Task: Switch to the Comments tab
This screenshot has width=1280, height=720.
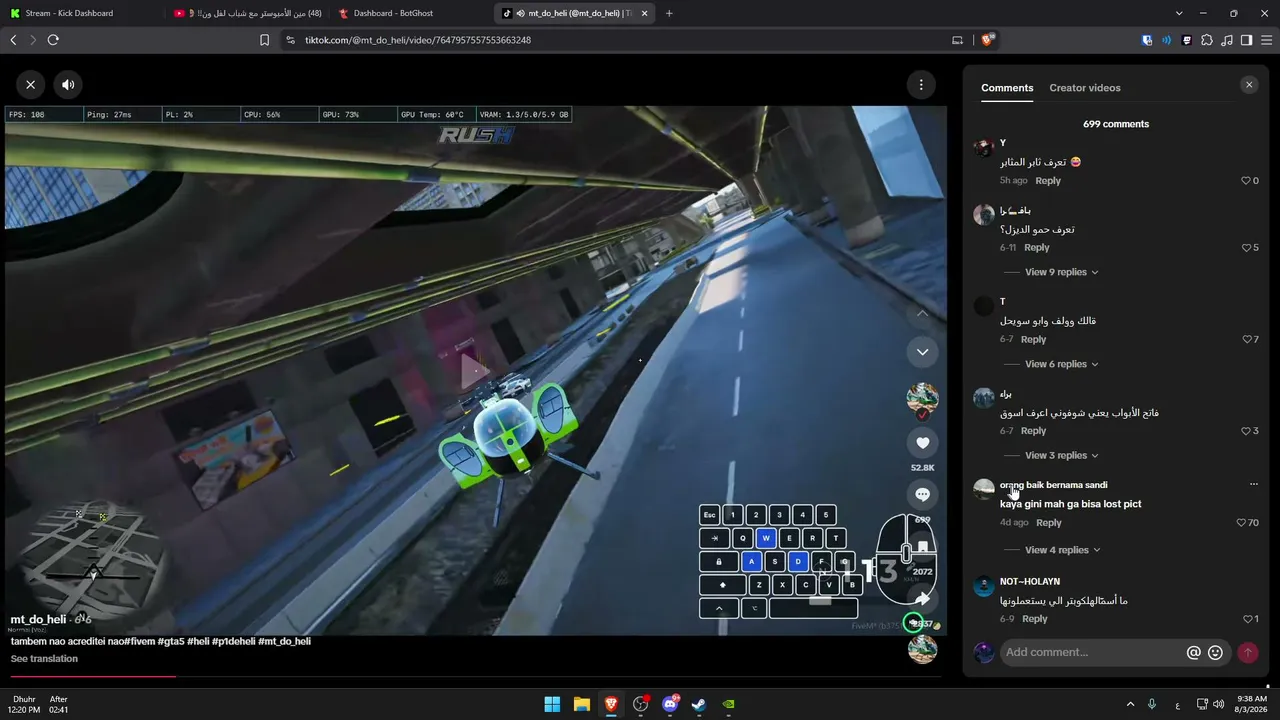Action: pos(1007,88)
